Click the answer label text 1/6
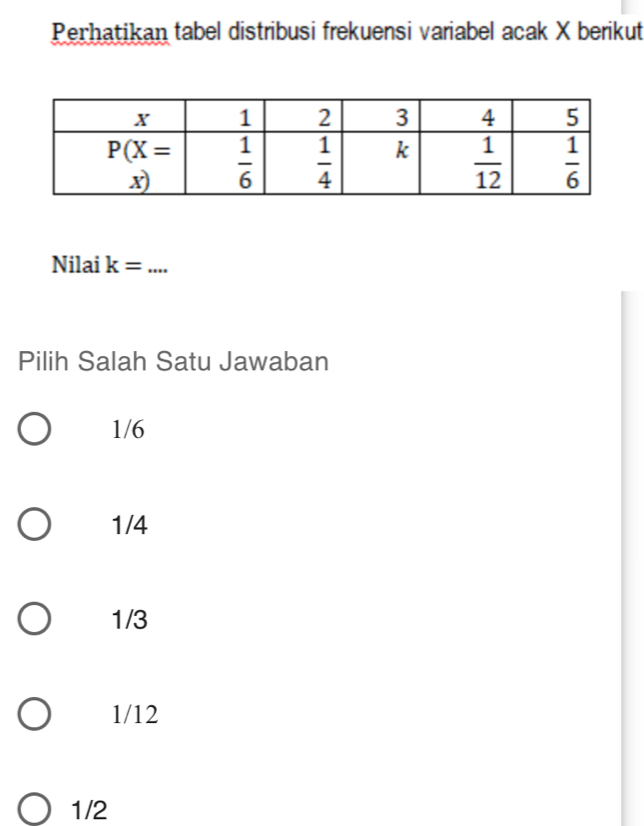644x826 pixels. tap(129, 431)
